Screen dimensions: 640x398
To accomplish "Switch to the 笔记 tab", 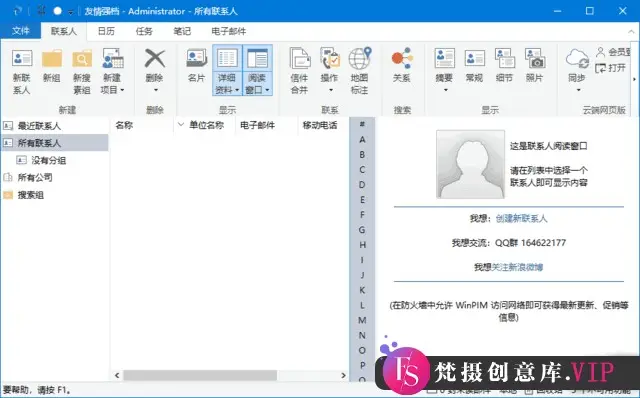I will click(x=182, y=31).
